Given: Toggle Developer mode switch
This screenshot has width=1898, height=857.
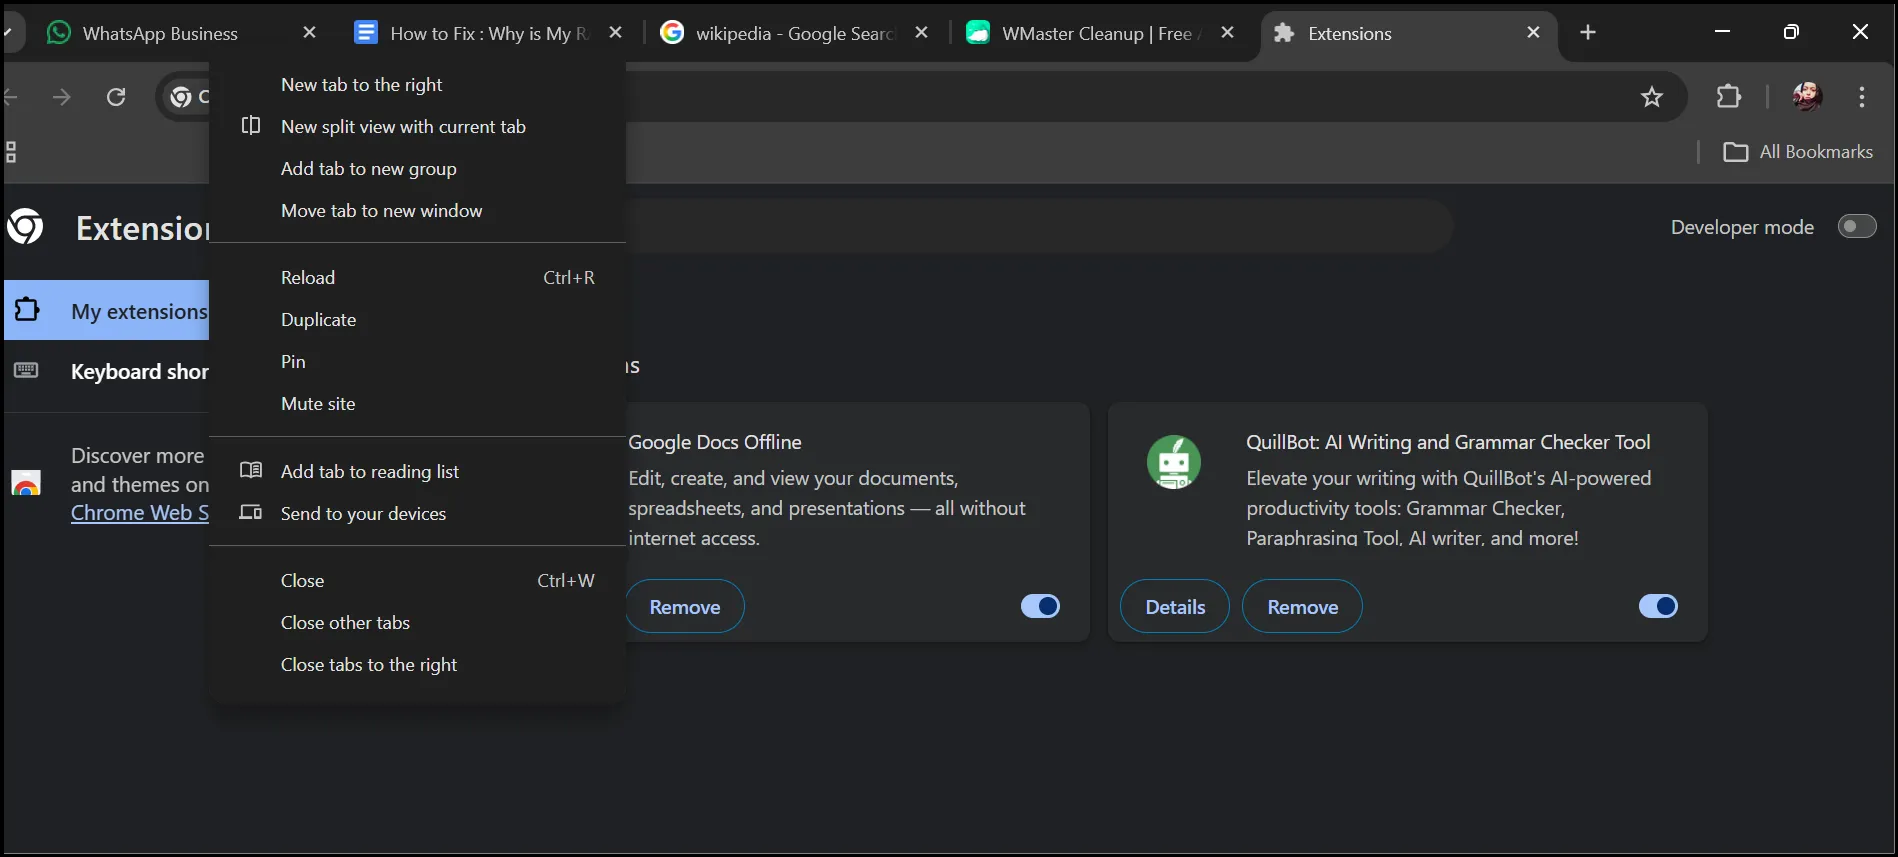Looking at the screenshot, I should point(1857,227).
